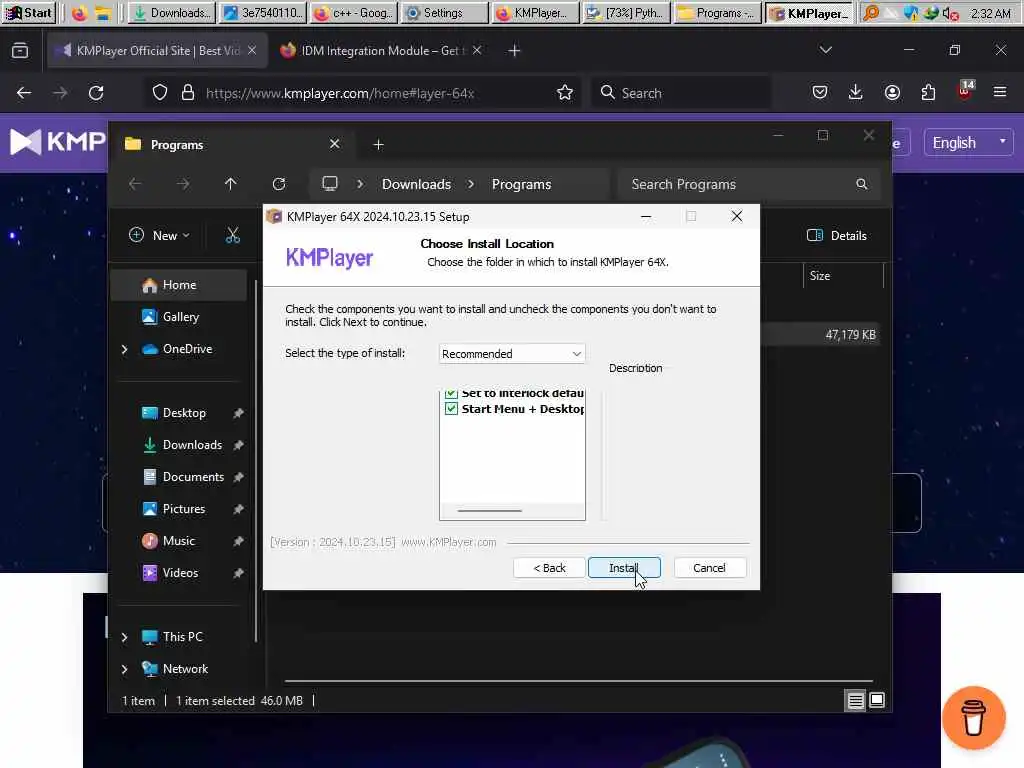
Task: Add a new Explorer tab
Action: [x=378, y=144]
